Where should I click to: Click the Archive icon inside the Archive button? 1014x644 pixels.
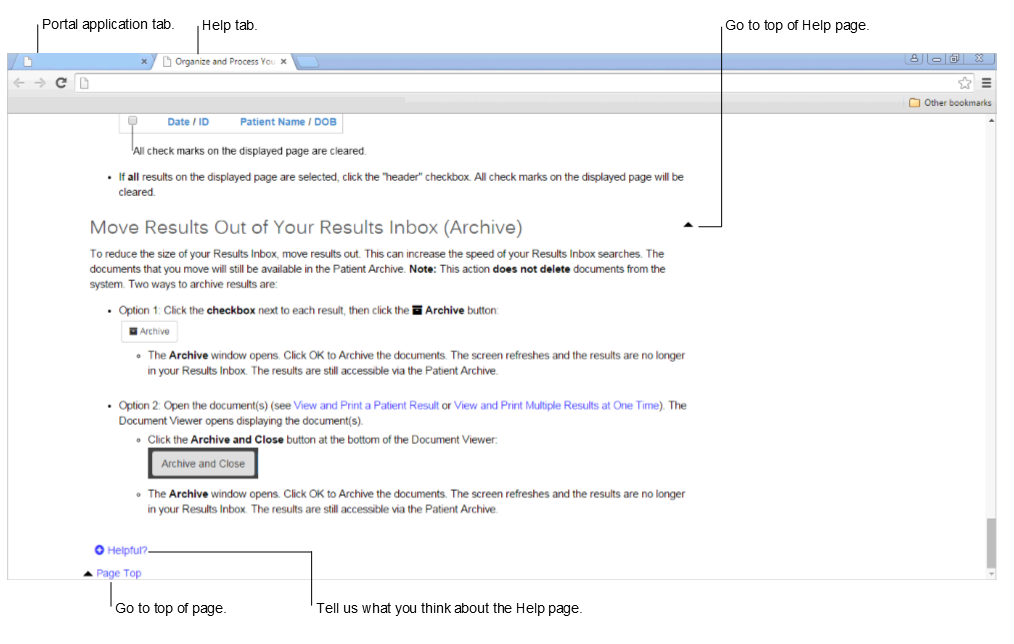pyautogui.click(x=134, y=331)
